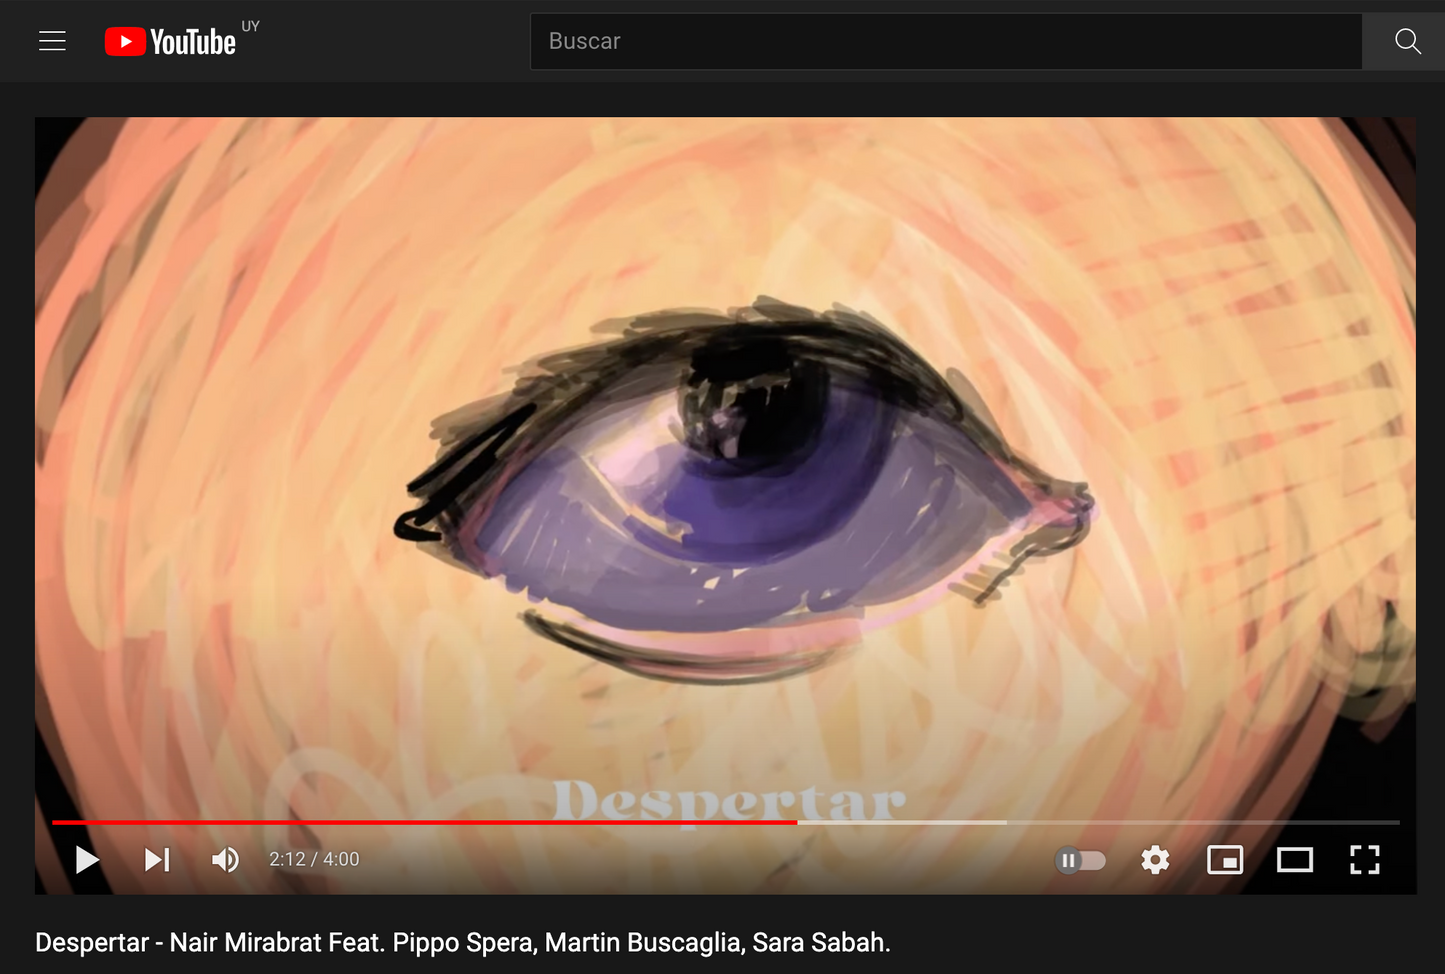Click the Despertar watermark text in video
The image size is (1445, 974).
pyautogui.click(x=729, y=800)
